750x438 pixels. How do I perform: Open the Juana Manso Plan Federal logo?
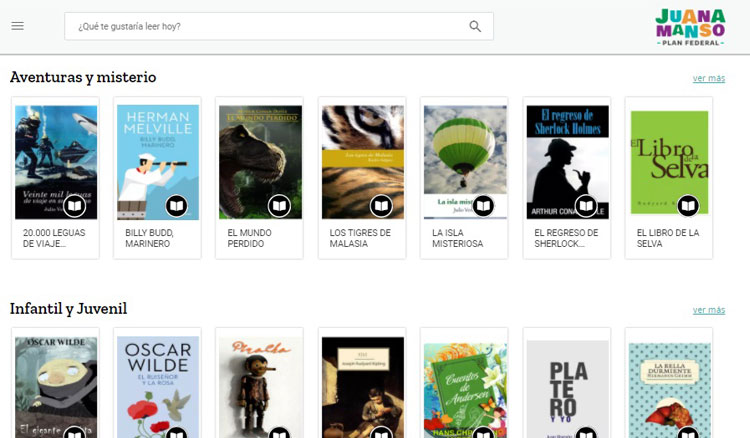(x=690, y=27)
